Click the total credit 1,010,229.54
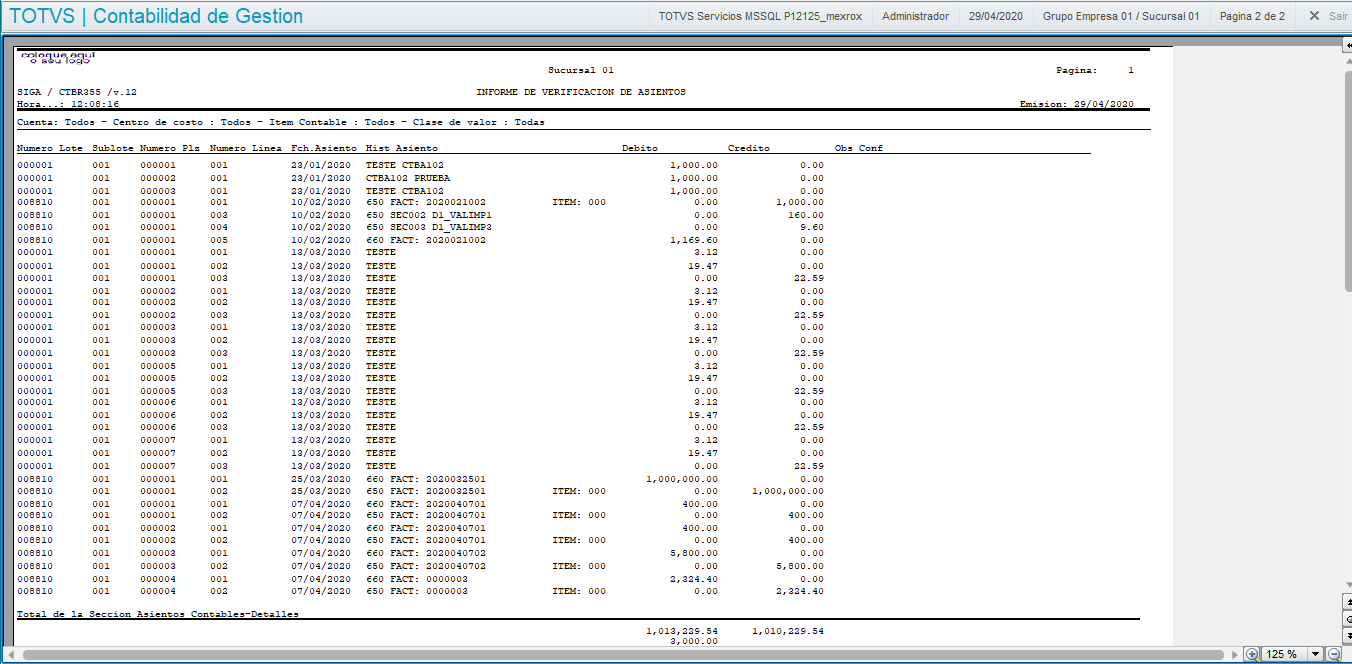This screenshot has width=1352, height=664. point(788,631)
